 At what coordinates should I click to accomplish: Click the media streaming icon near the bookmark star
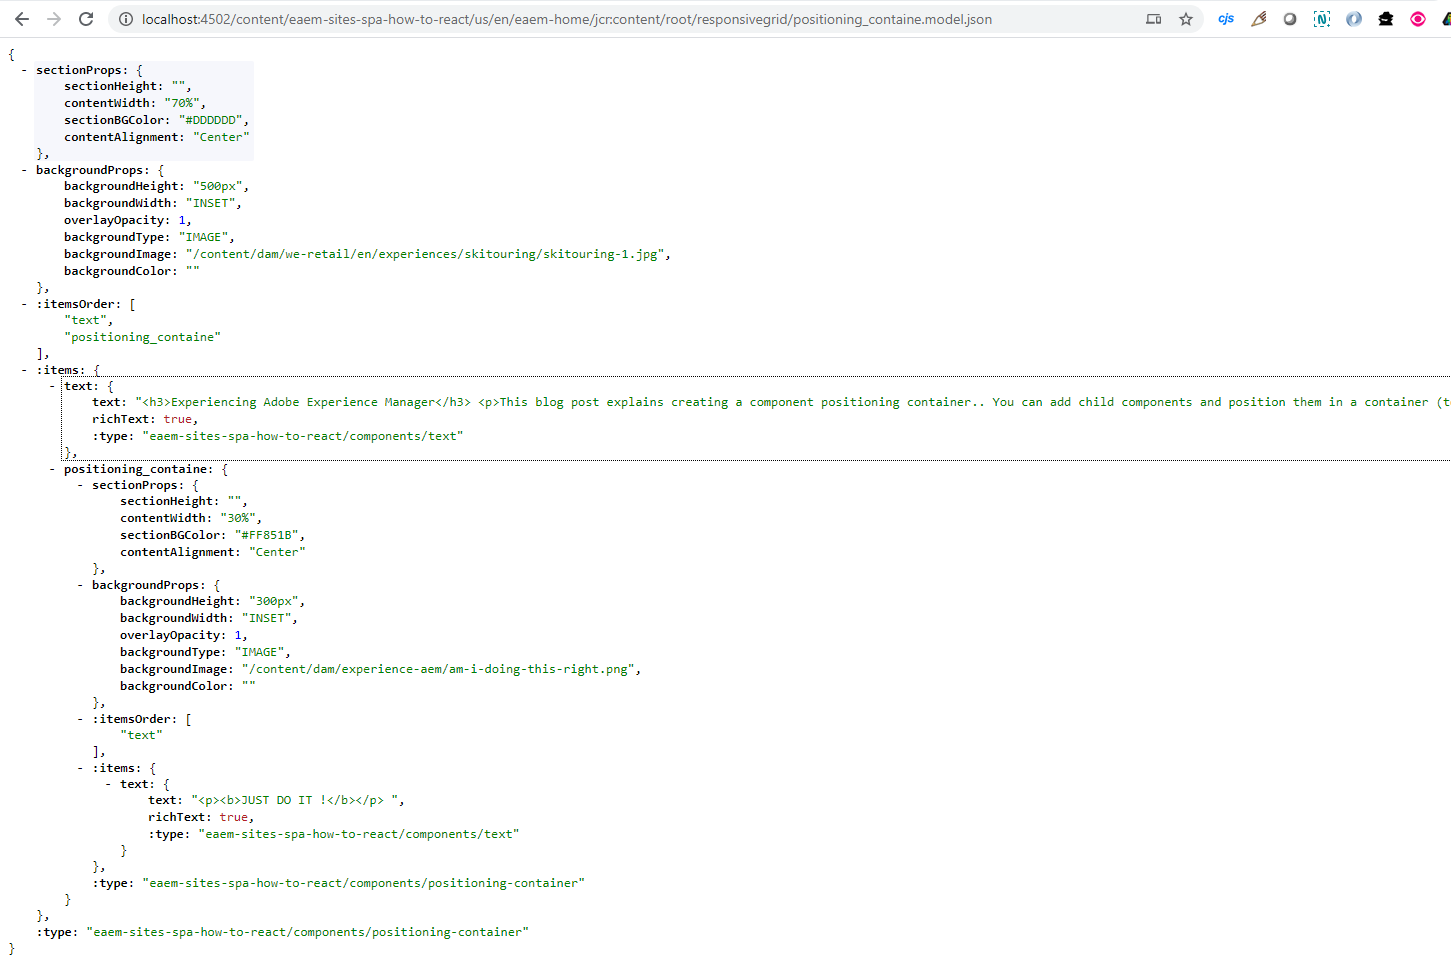[x=1152, y=18]
